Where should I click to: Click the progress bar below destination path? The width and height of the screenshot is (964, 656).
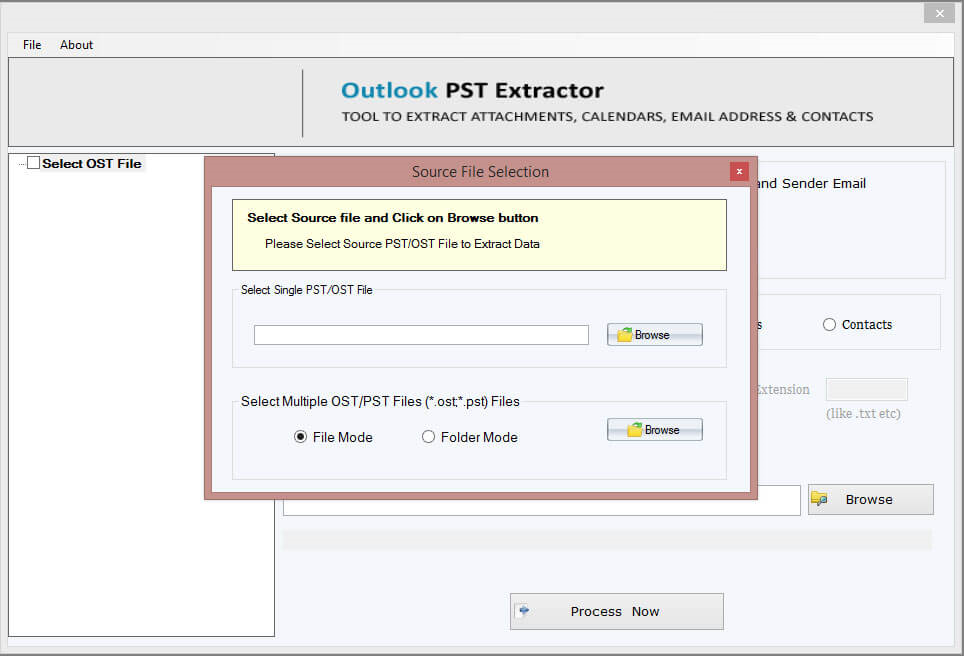[607, 541]
